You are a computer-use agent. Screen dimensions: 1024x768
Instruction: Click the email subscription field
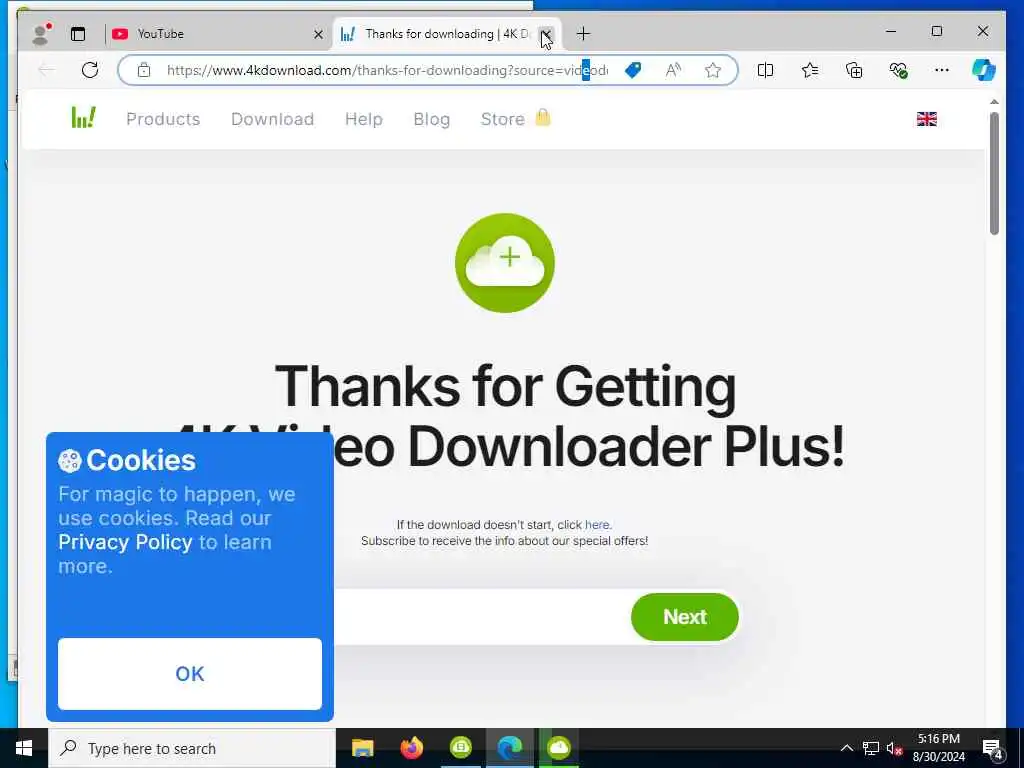coord(482,616)
